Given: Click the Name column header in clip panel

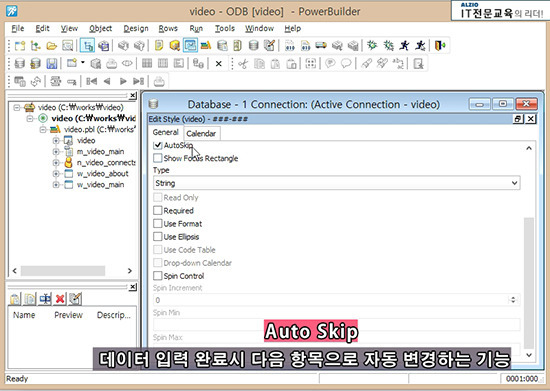Looking at the screenshot, I should pos(24,315).
